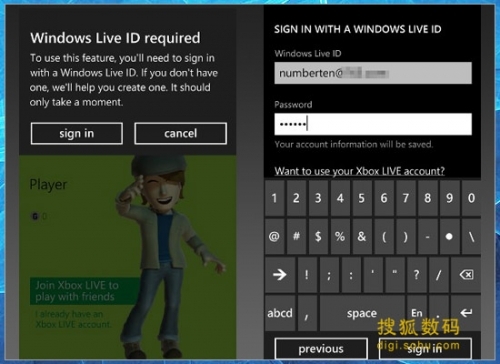Tap the forward slash key
This screenshot has width=500, height=364.
(x=438, y=275)
